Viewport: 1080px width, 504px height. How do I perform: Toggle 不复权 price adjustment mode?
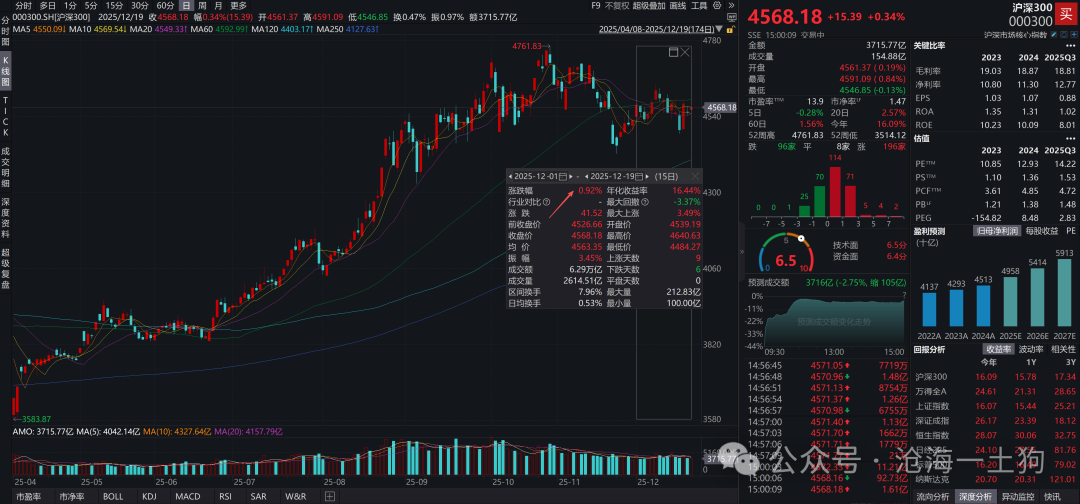pyautogui.click(x=618, y=6)
